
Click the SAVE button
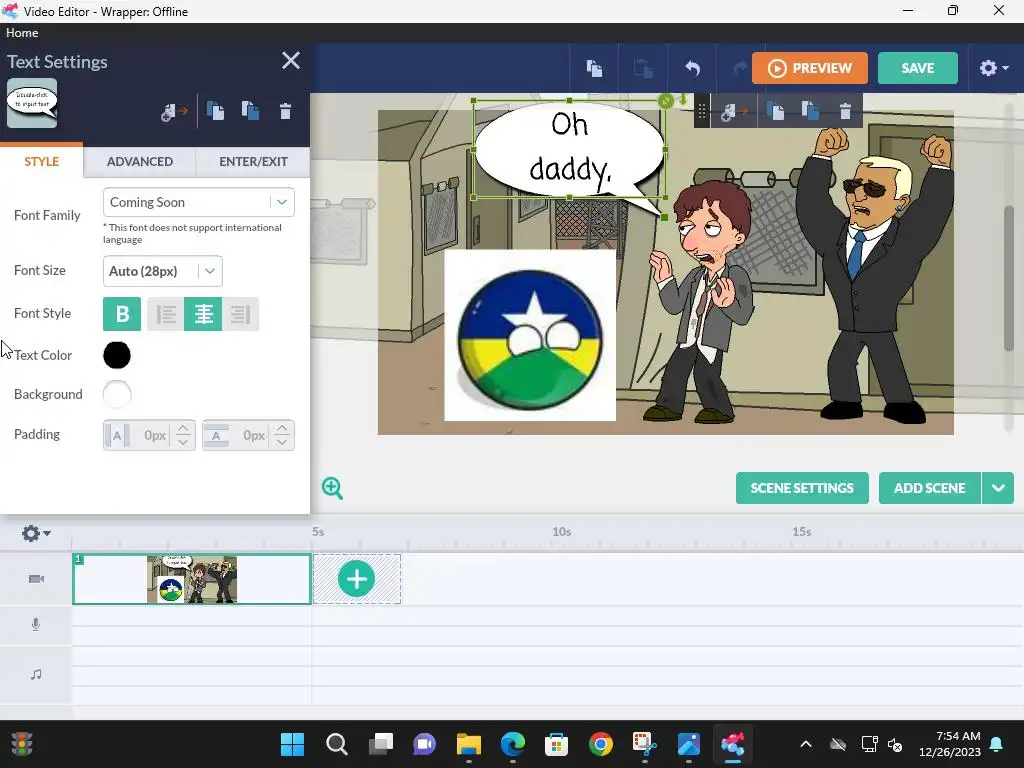pyautogui.click(x=918, y=68)
